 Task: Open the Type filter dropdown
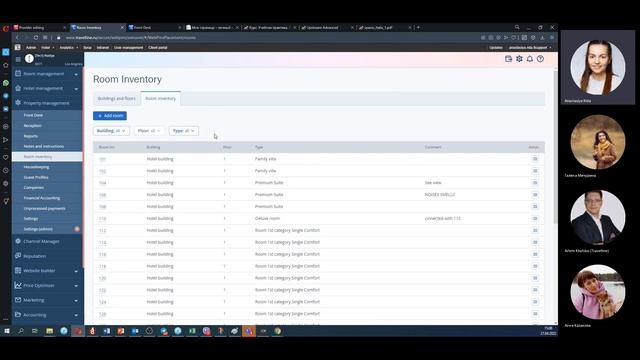point(184,131)
